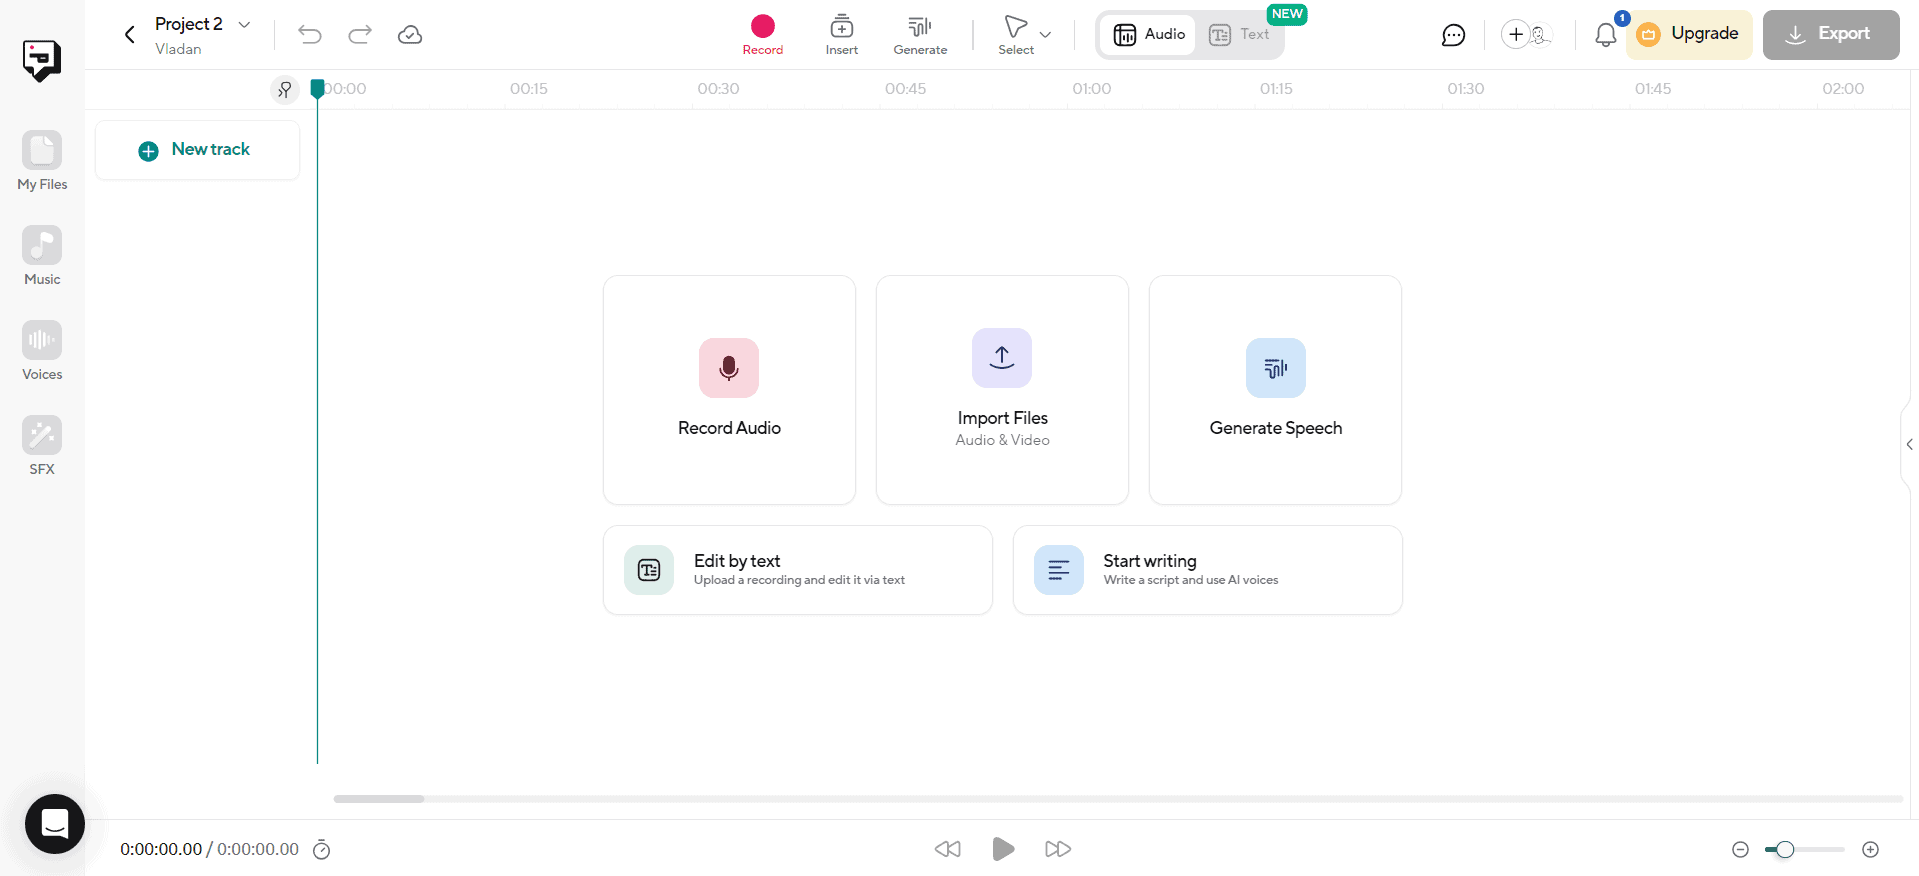1919x876 pixels.
Task: Start recording with the Record button
Action: coord(763,35)
